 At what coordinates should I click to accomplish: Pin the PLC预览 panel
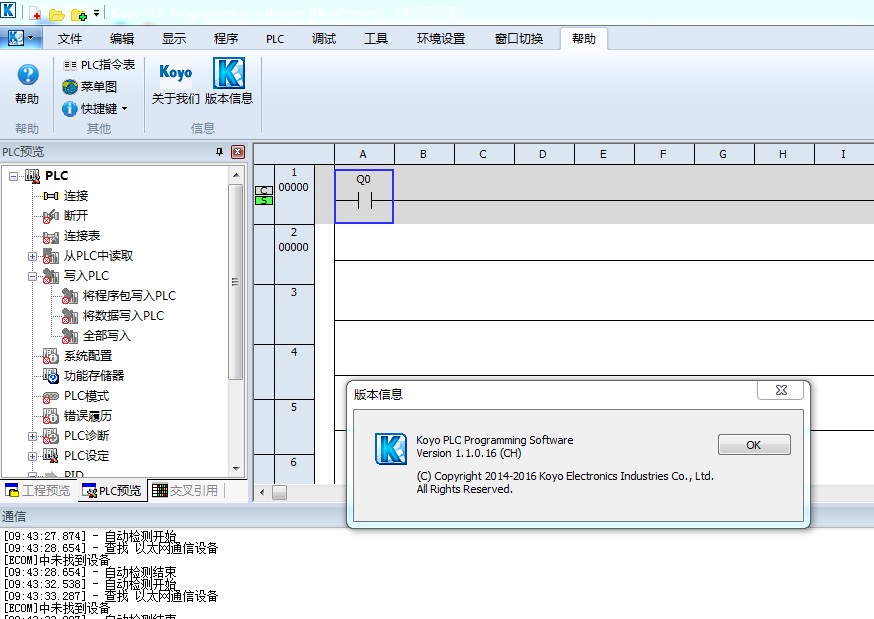[220, 152]
